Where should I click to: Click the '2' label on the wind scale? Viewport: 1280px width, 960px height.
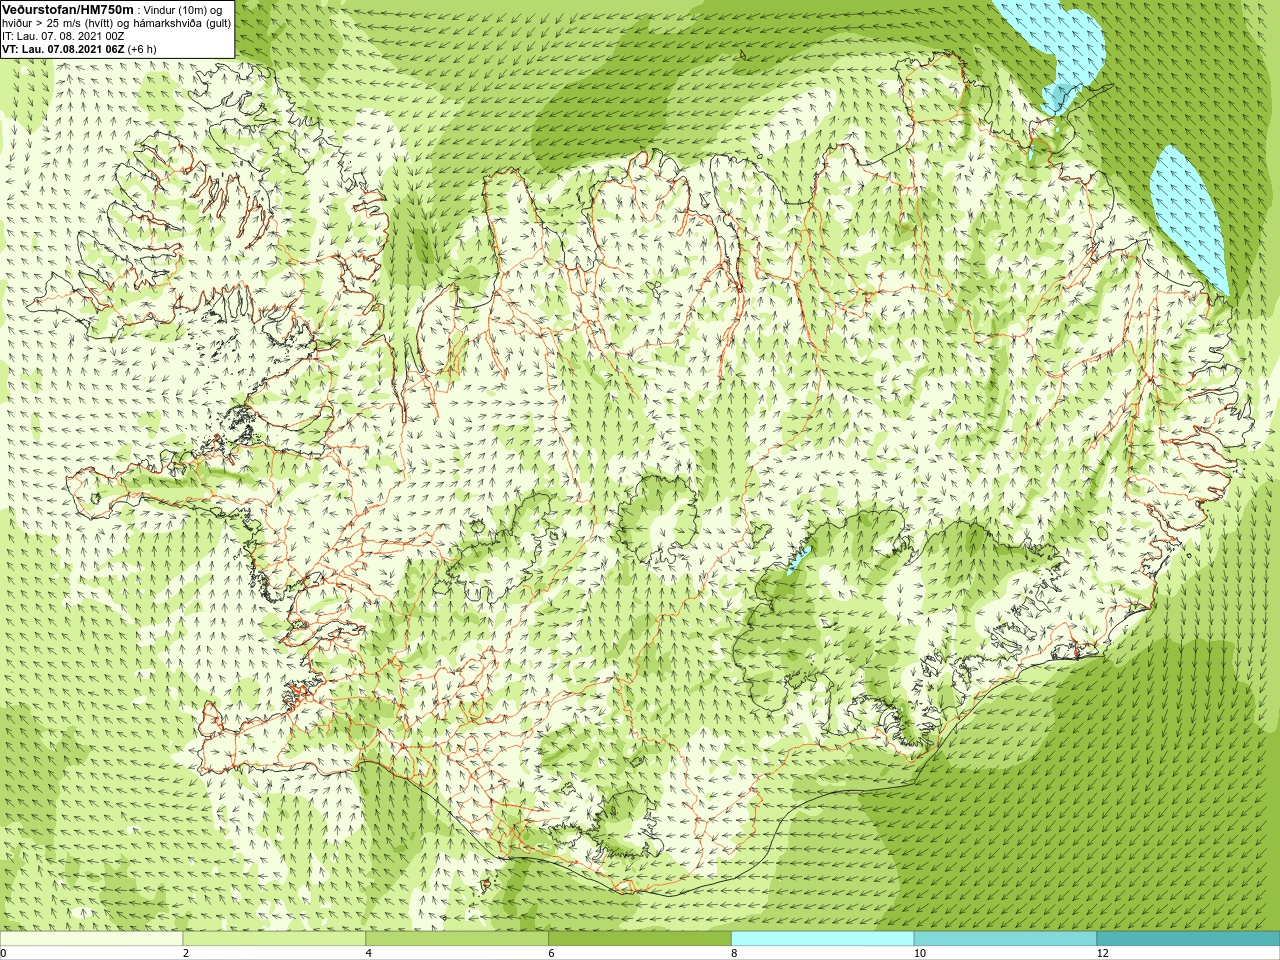coord(186,953)
